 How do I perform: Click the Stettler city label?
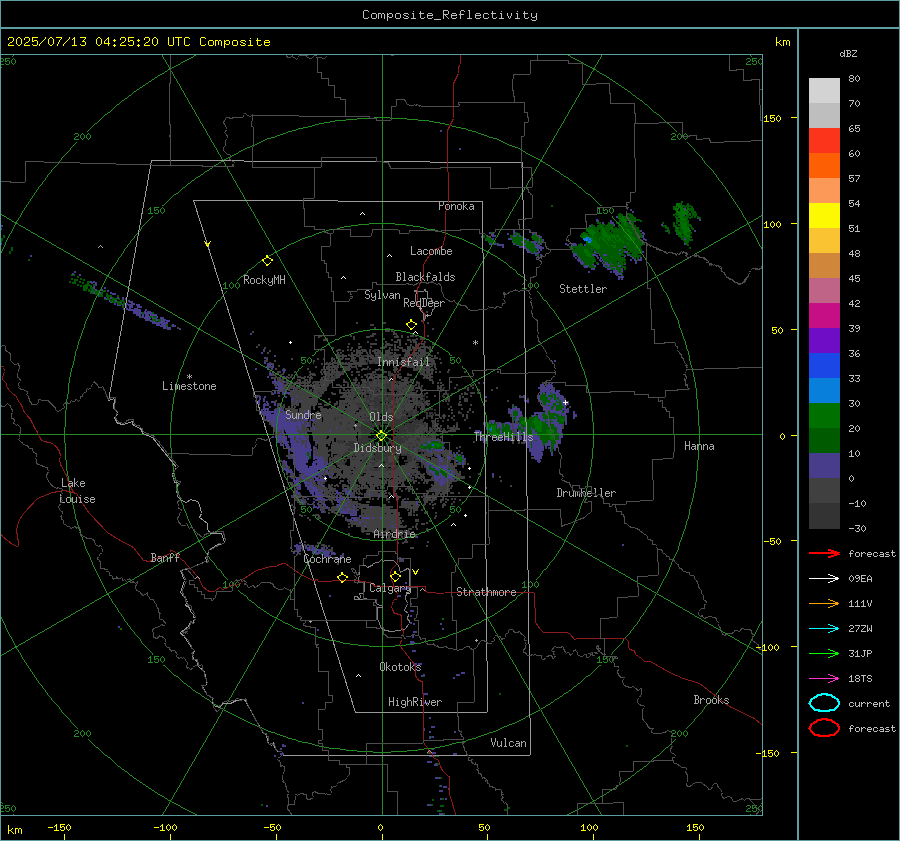pos(583,289)
